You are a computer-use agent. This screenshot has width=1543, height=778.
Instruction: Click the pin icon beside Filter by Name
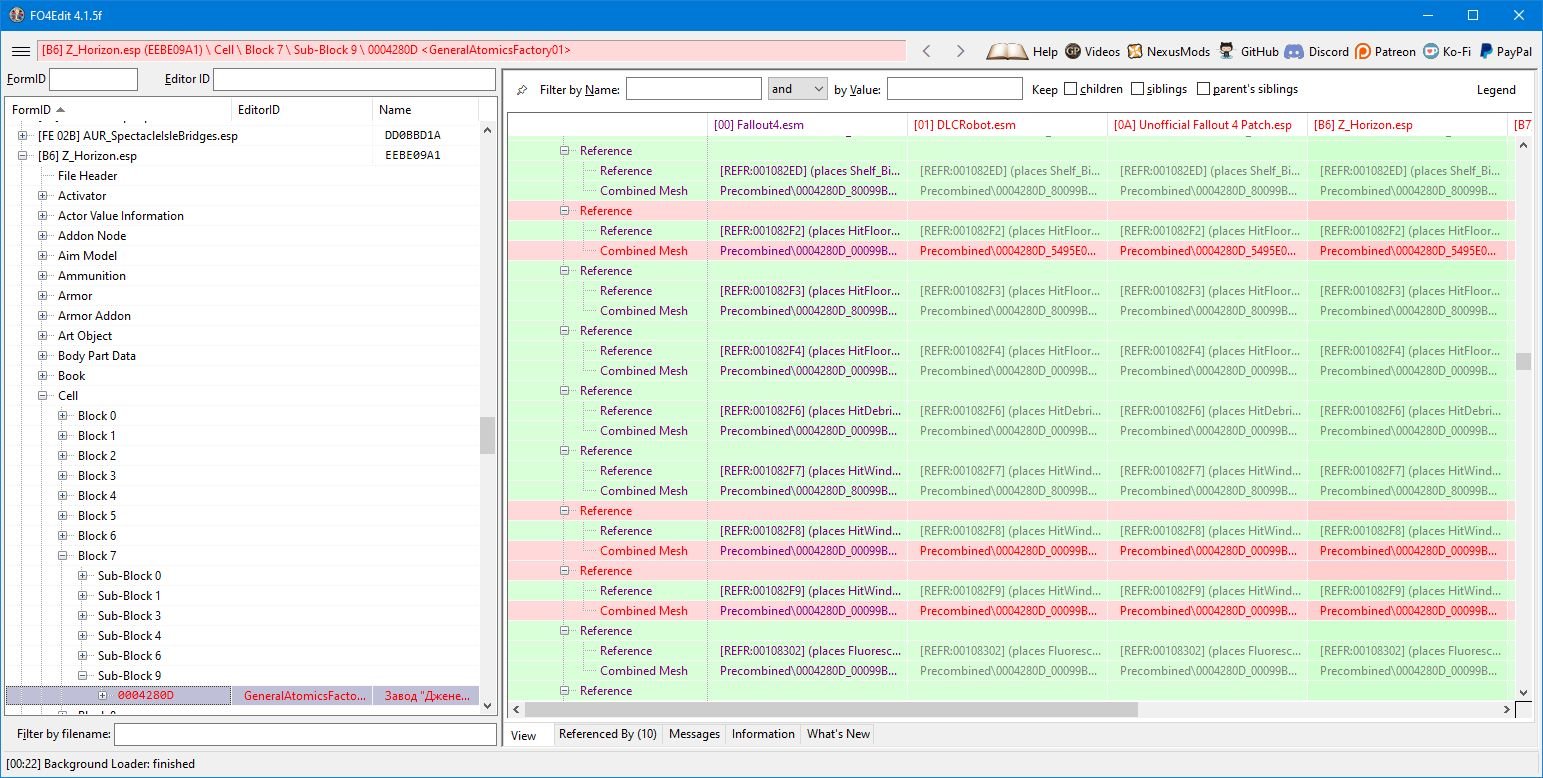pyautogui.click(x=522, y=90)
